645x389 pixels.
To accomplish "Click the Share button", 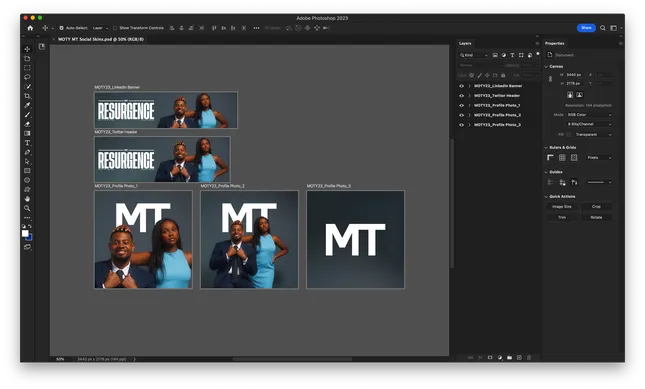I will point(586,28).
